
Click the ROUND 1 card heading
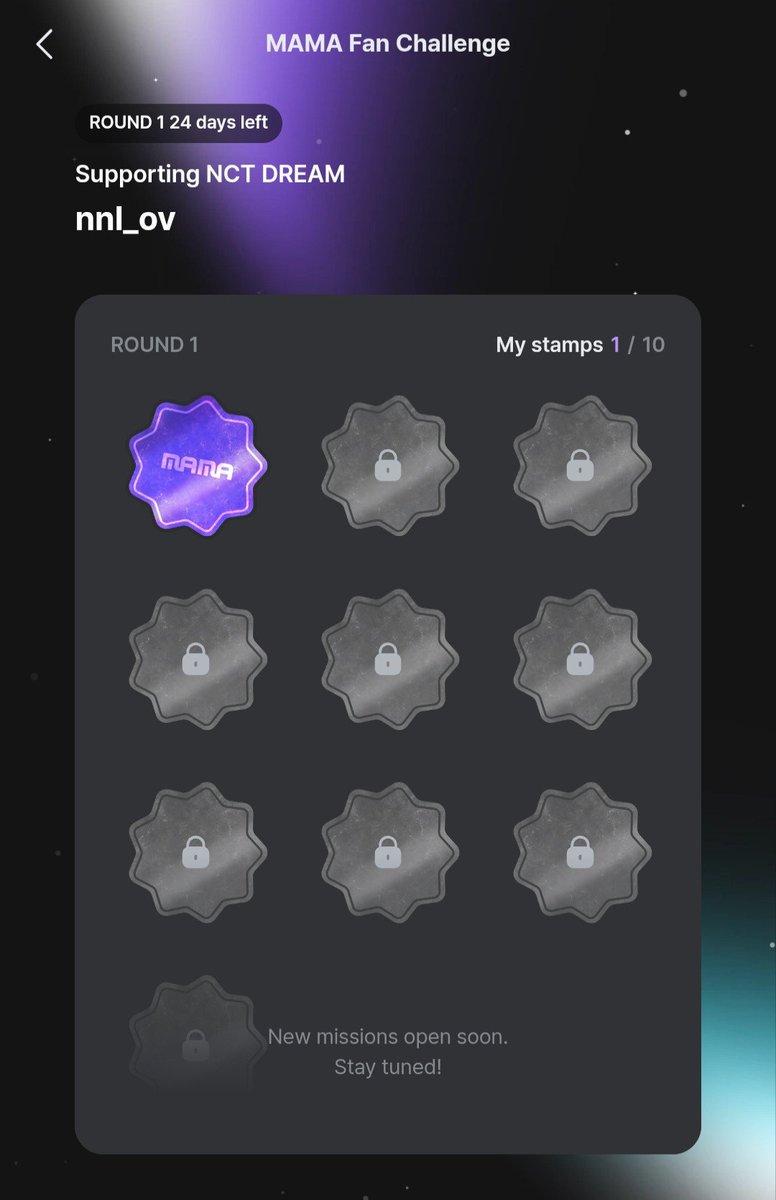pyautogui.click(x=155, y=345)
